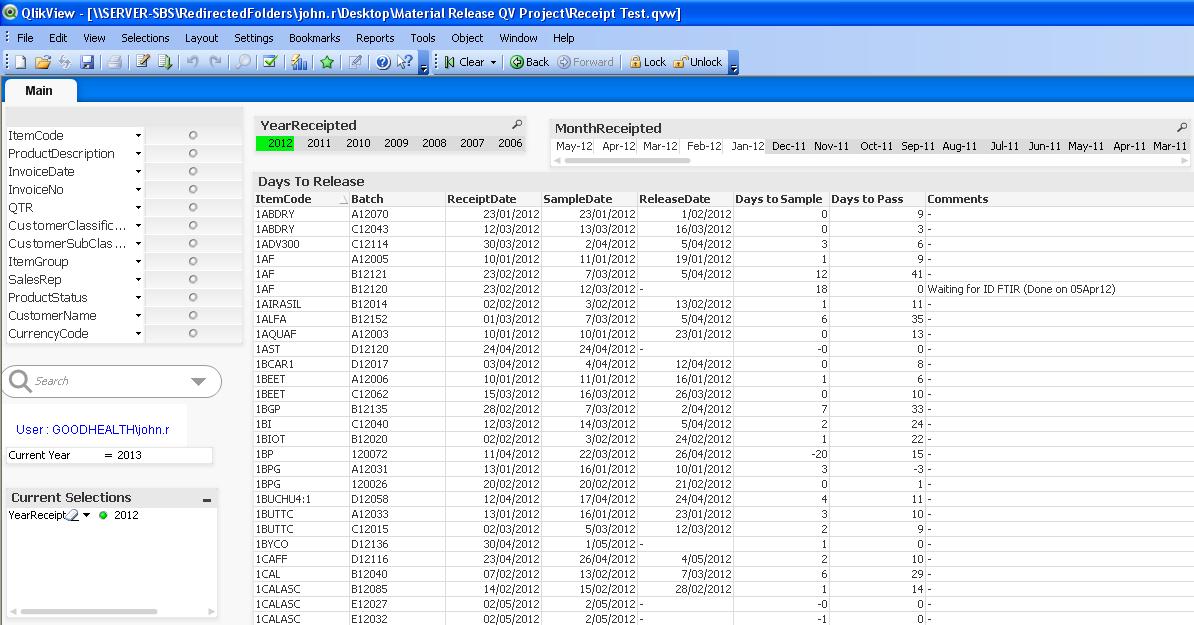This screenshot has width=1194, height=625.
Task: Click the search magnifier in YearReceipted header
Action: coord(517,125)
